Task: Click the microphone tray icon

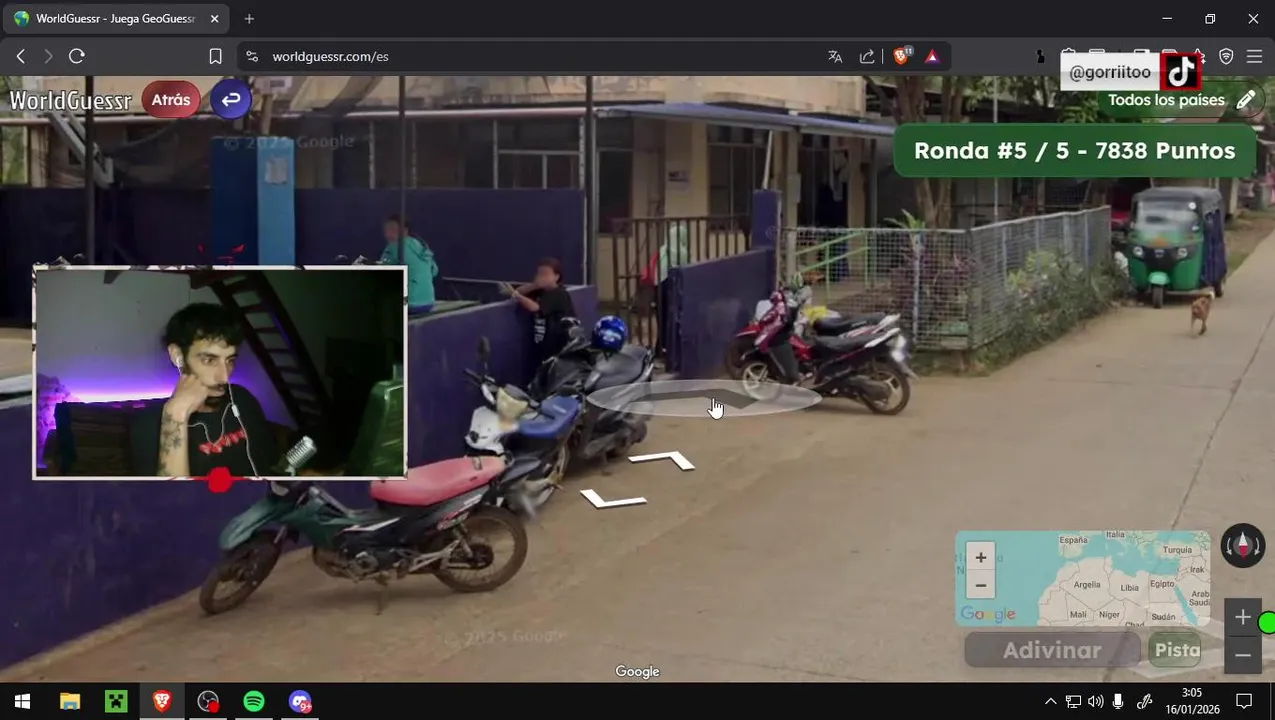Action: tap(1118, 701)
